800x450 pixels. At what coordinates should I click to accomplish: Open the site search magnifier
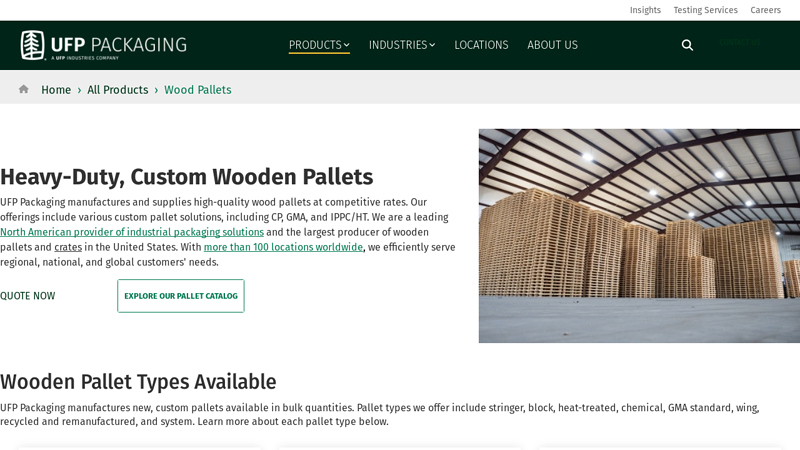[687, 45]
